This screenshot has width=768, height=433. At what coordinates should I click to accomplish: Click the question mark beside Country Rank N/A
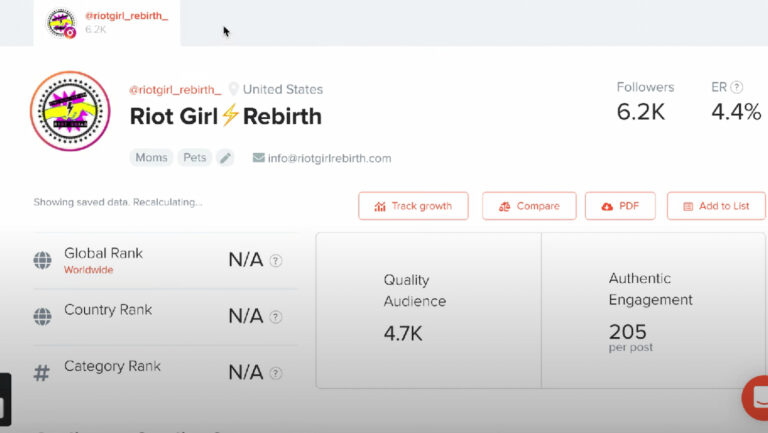click(276, 317)
